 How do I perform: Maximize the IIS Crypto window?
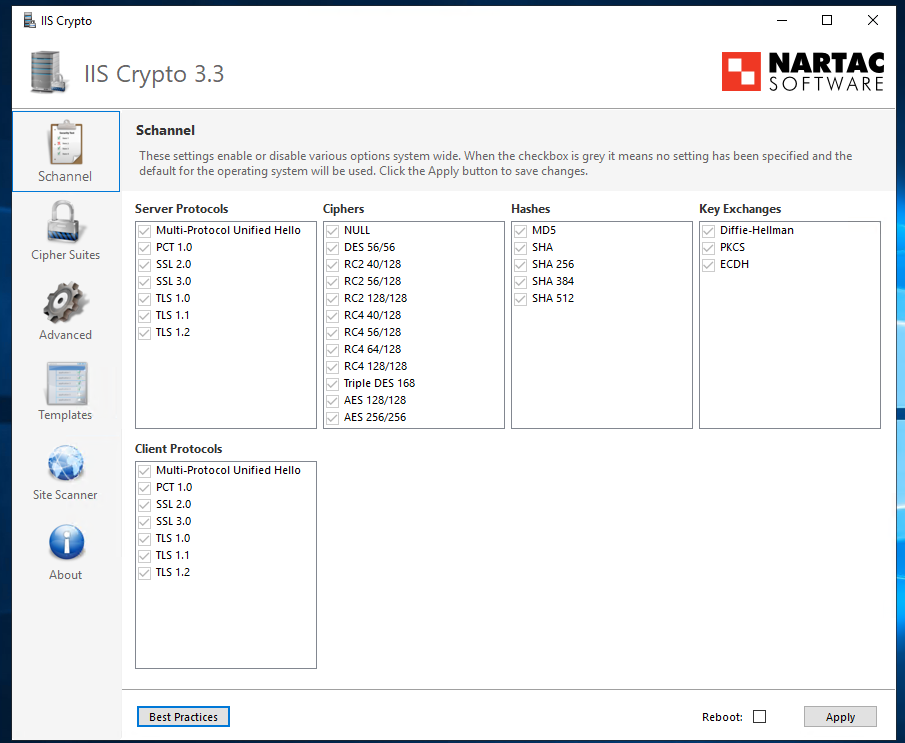click(826, 20)
